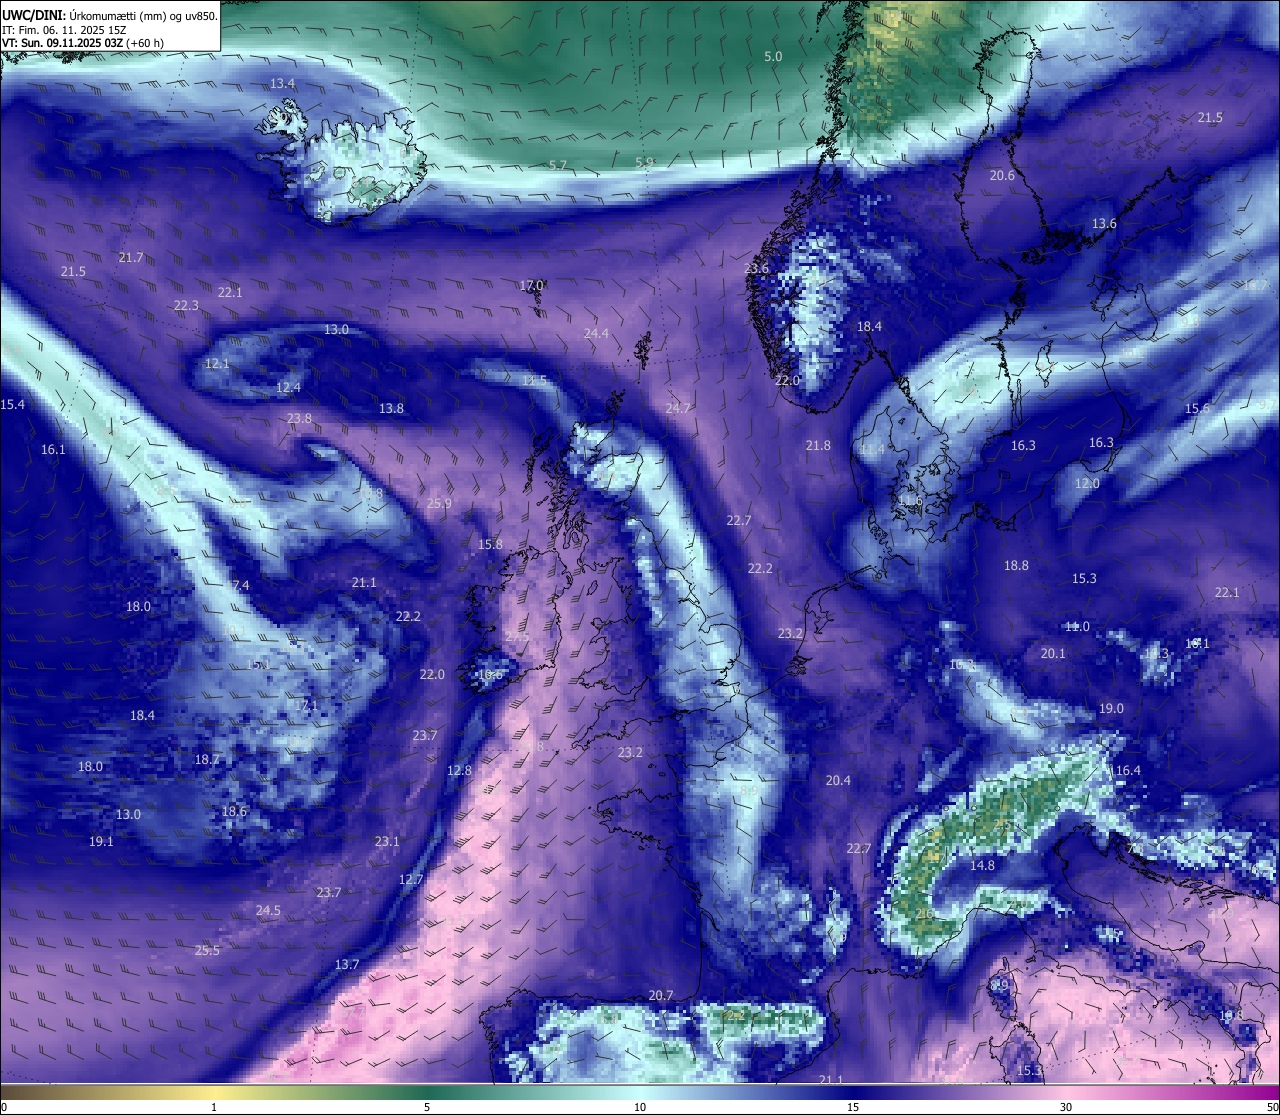1280x1115 pixels.
Task: Click the IT: Fim. 06. 11. 2025 15Z line
Action: click(64, 30)
